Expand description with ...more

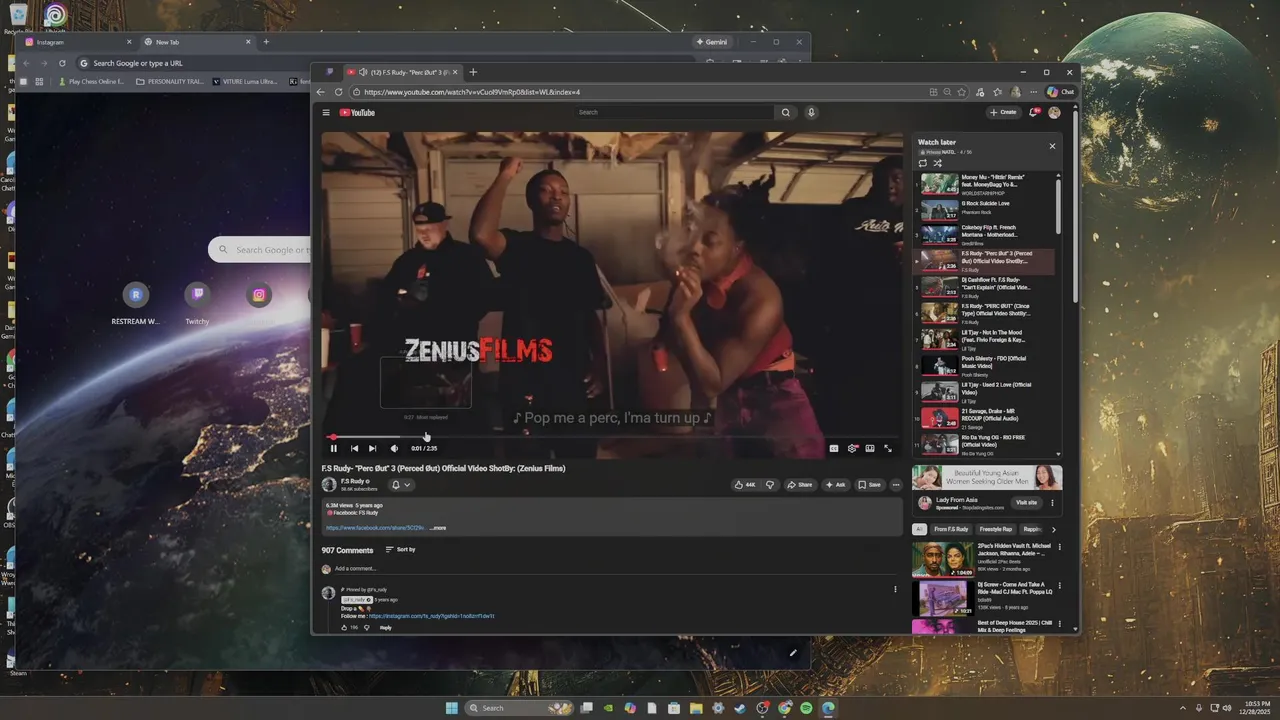[438, 528]
